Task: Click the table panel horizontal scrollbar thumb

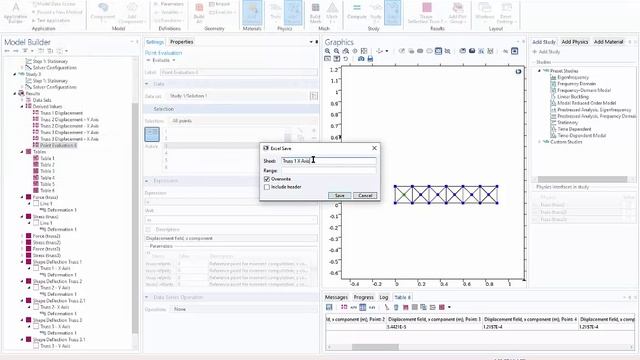Action: pos(375,347)
